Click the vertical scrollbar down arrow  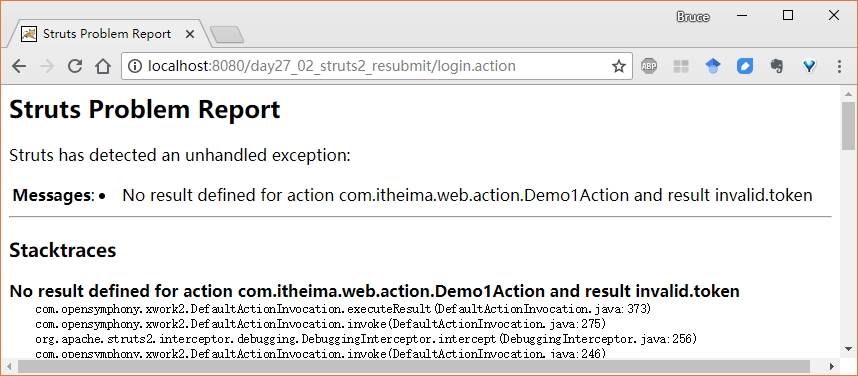(x=848, y=348)
